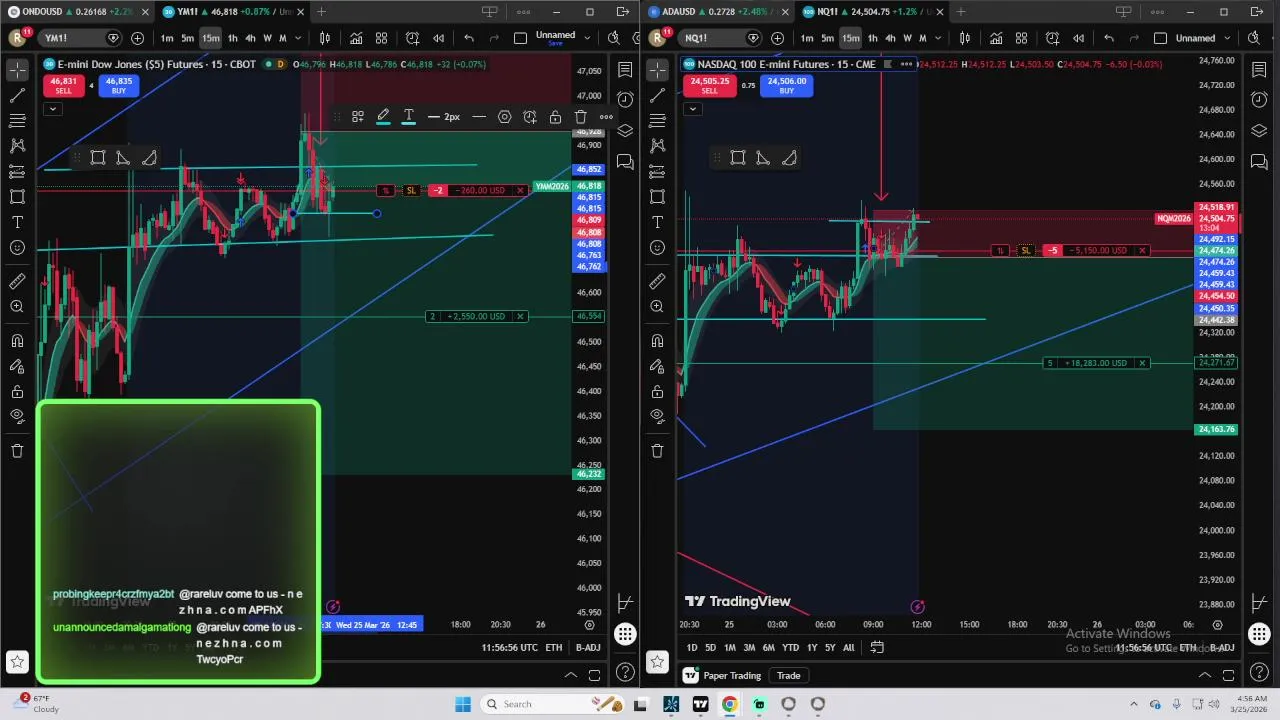This screenshot has height=720, width=1280.
Task: Select crosshair cursor tool in YM1! window
Action: click(x=17, y=70)
